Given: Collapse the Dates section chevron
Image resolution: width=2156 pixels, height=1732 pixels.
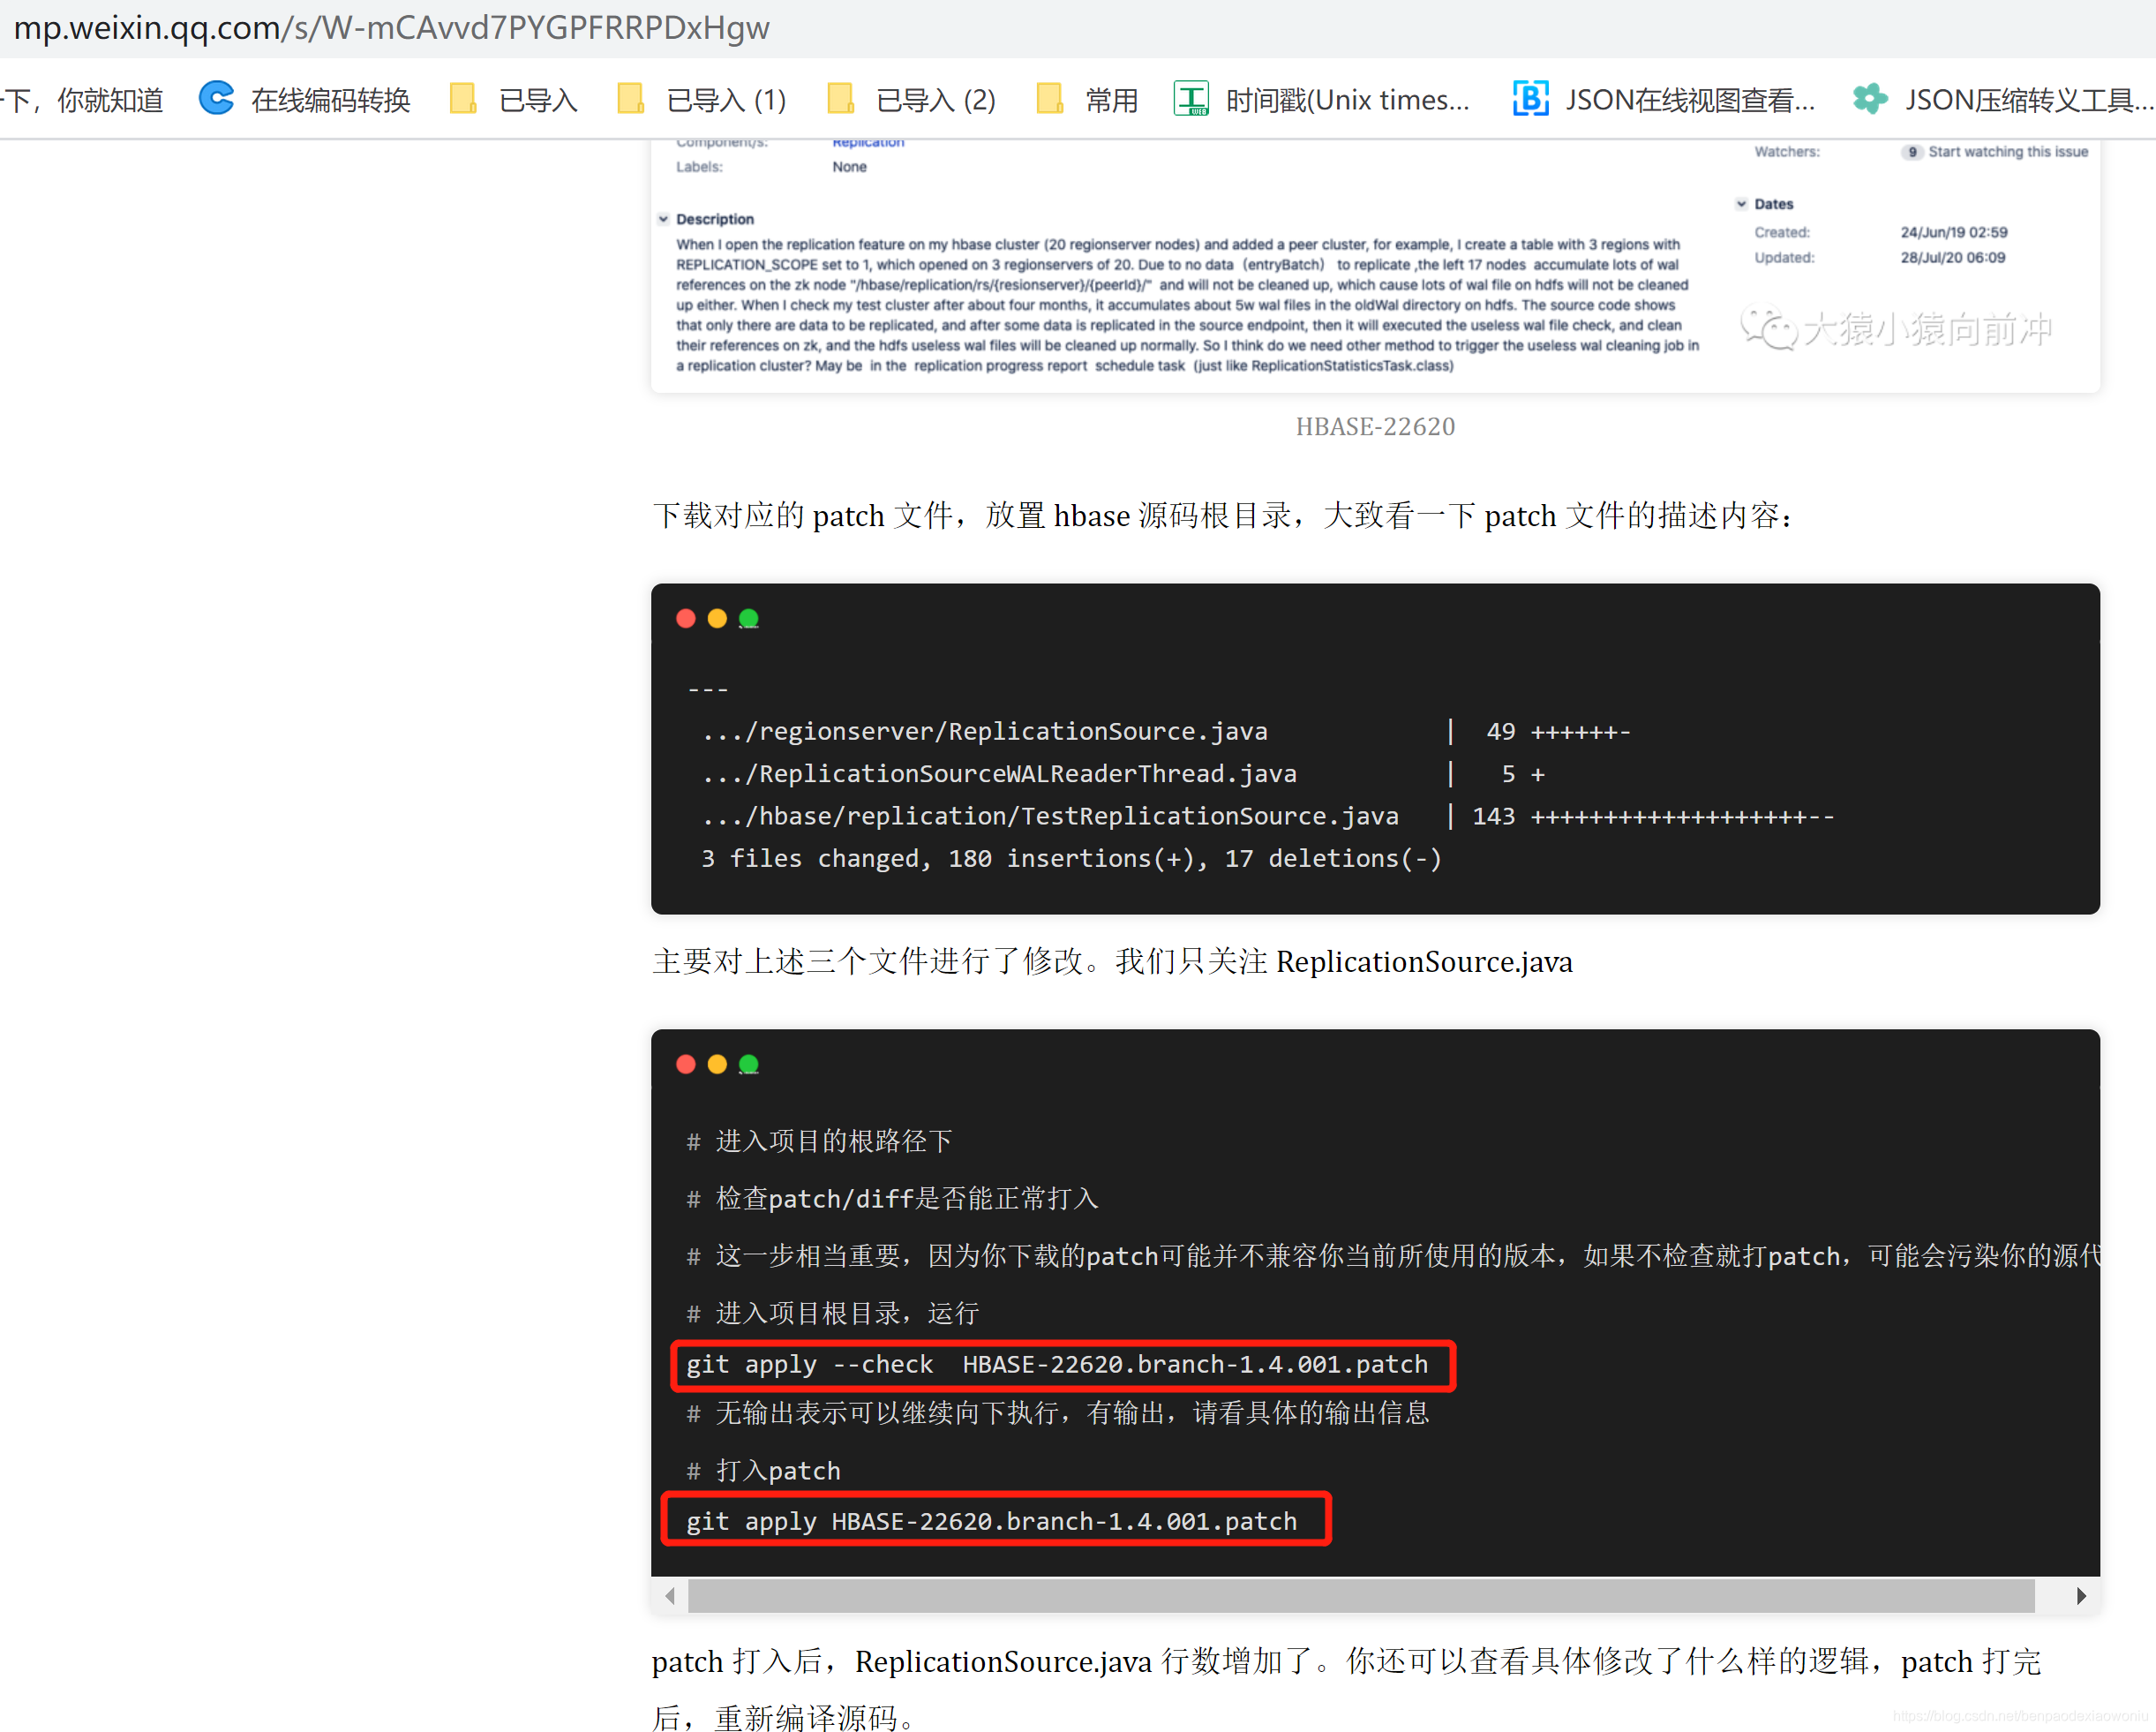Looking at the screenshot, I should 1741,204.
